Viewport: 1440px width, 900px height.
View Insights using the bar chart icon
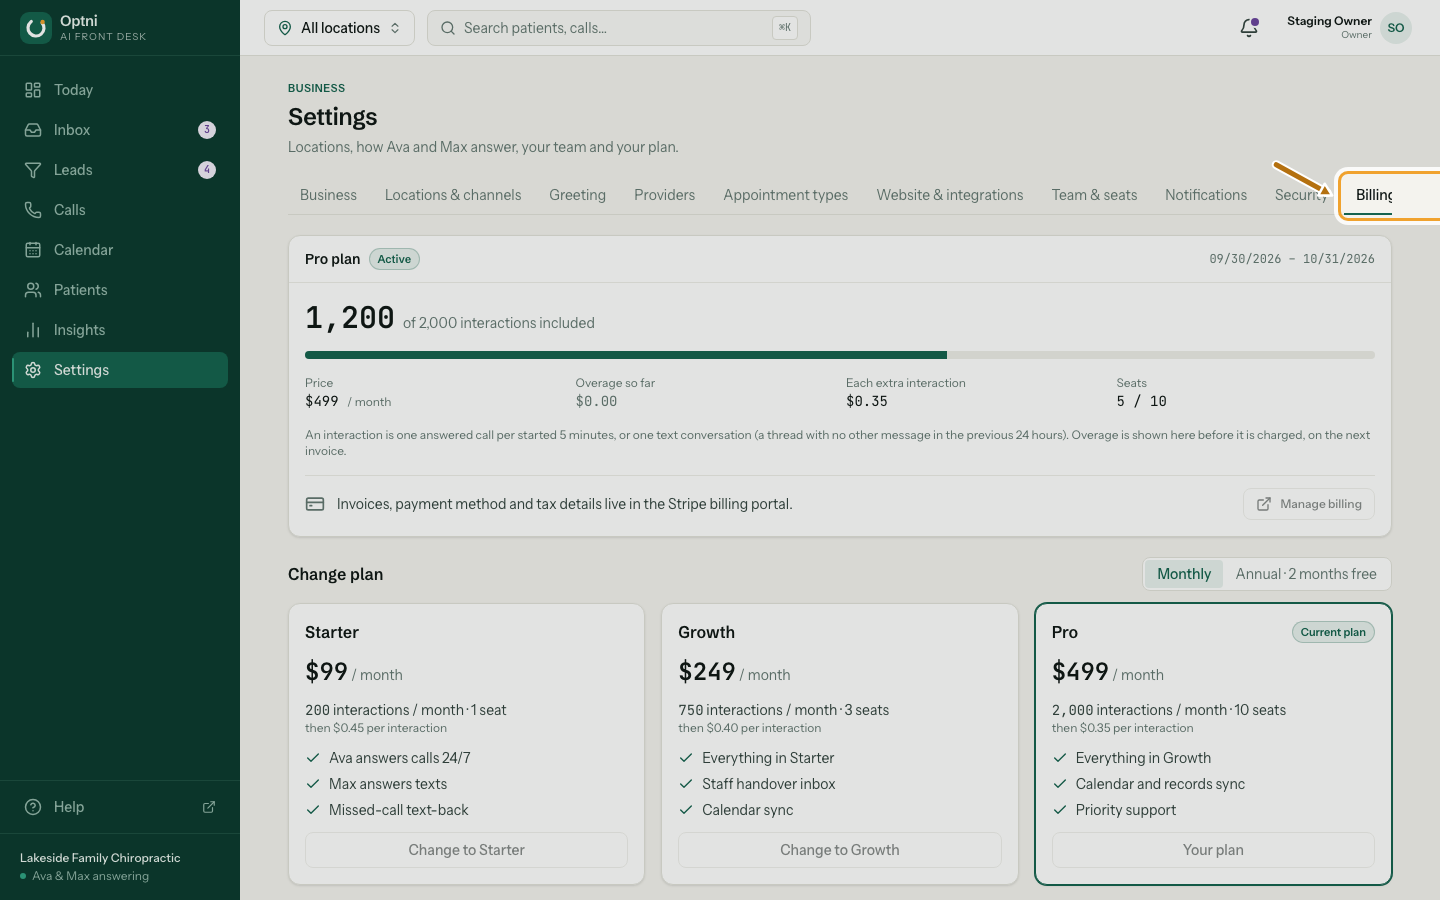click(33, 330)
